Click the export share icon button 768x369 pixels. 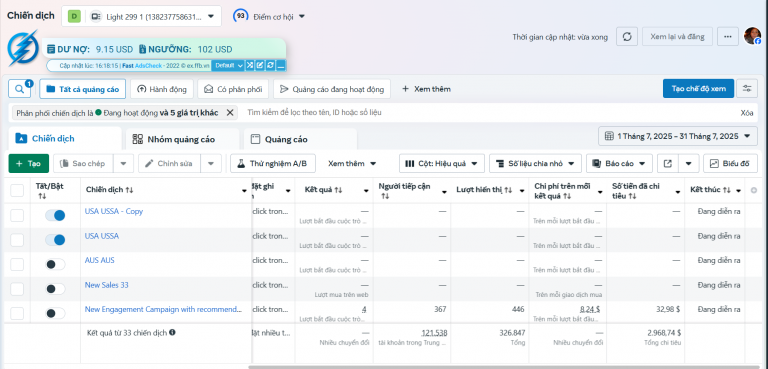[x=667, y=164]
